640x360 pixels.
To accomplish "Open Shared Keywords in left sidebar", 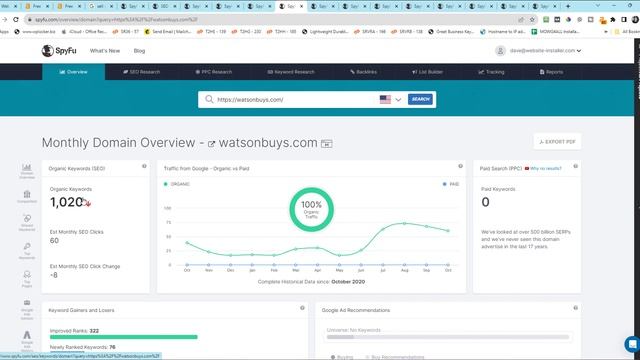I will pos(27,222).
